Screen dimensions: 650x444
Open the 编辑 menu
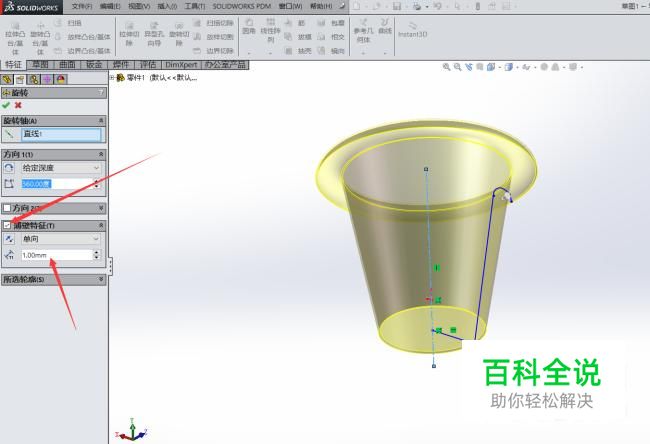coord(110,6)
